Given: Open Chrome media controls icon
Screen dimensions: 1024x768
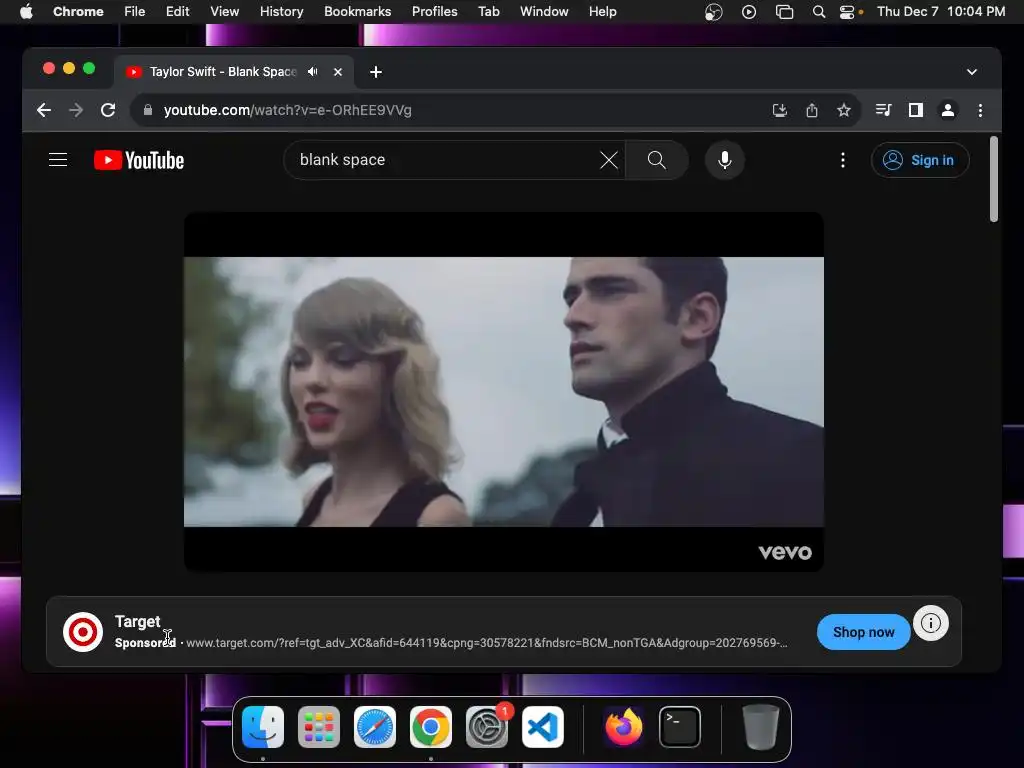Looking at the screenshot, I should coord(884,110).
